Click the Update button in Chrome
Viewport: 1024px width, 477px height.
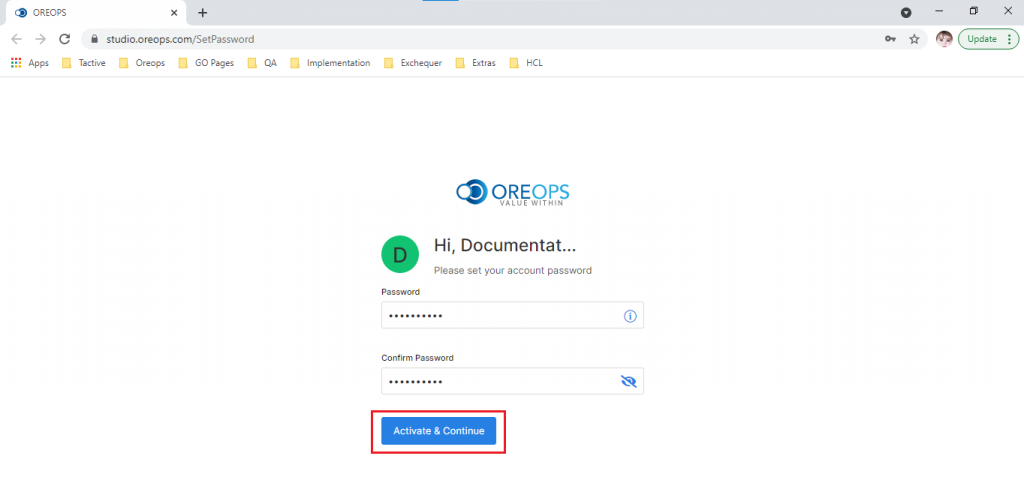click(x=982, y=39)
